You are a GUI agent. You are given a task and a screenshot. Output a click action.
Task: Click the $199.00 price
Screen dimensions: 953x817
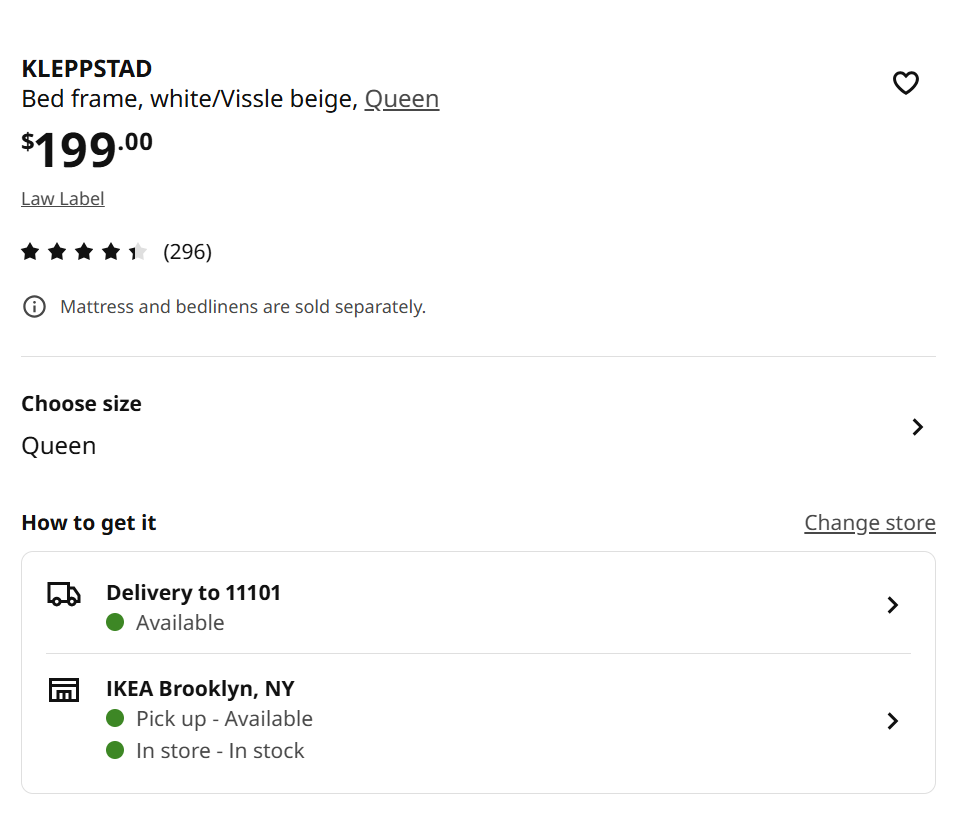[x=87, y=149]
